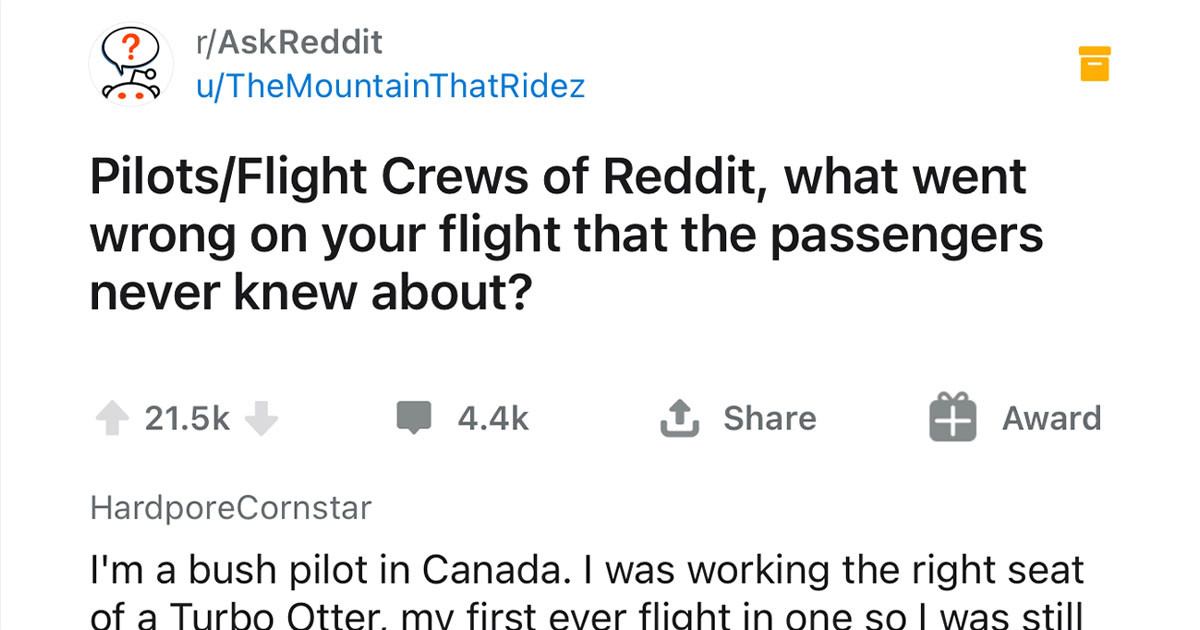
Task: Select the upvote count 21.5k
Action: coord(186,418)
